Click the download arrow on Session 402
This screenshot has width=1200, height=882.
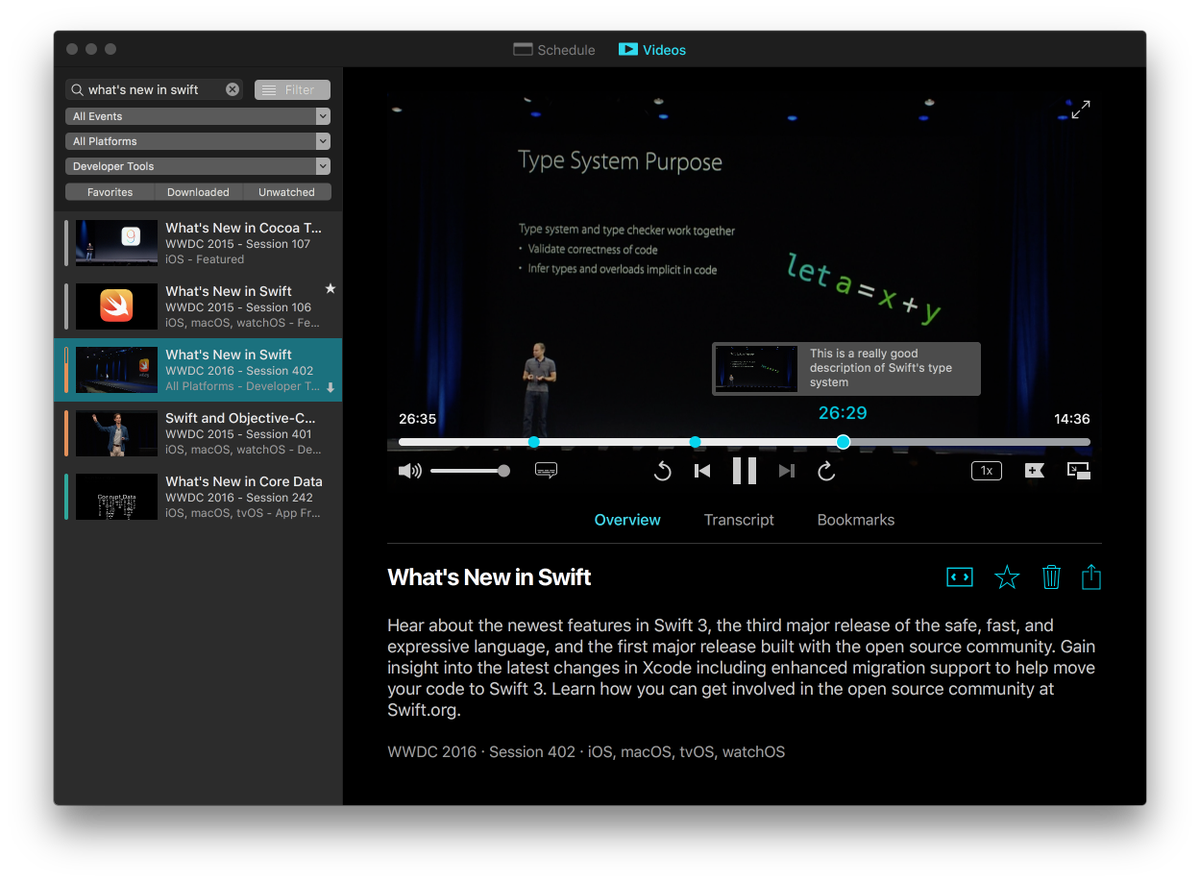tap(331, 387)
